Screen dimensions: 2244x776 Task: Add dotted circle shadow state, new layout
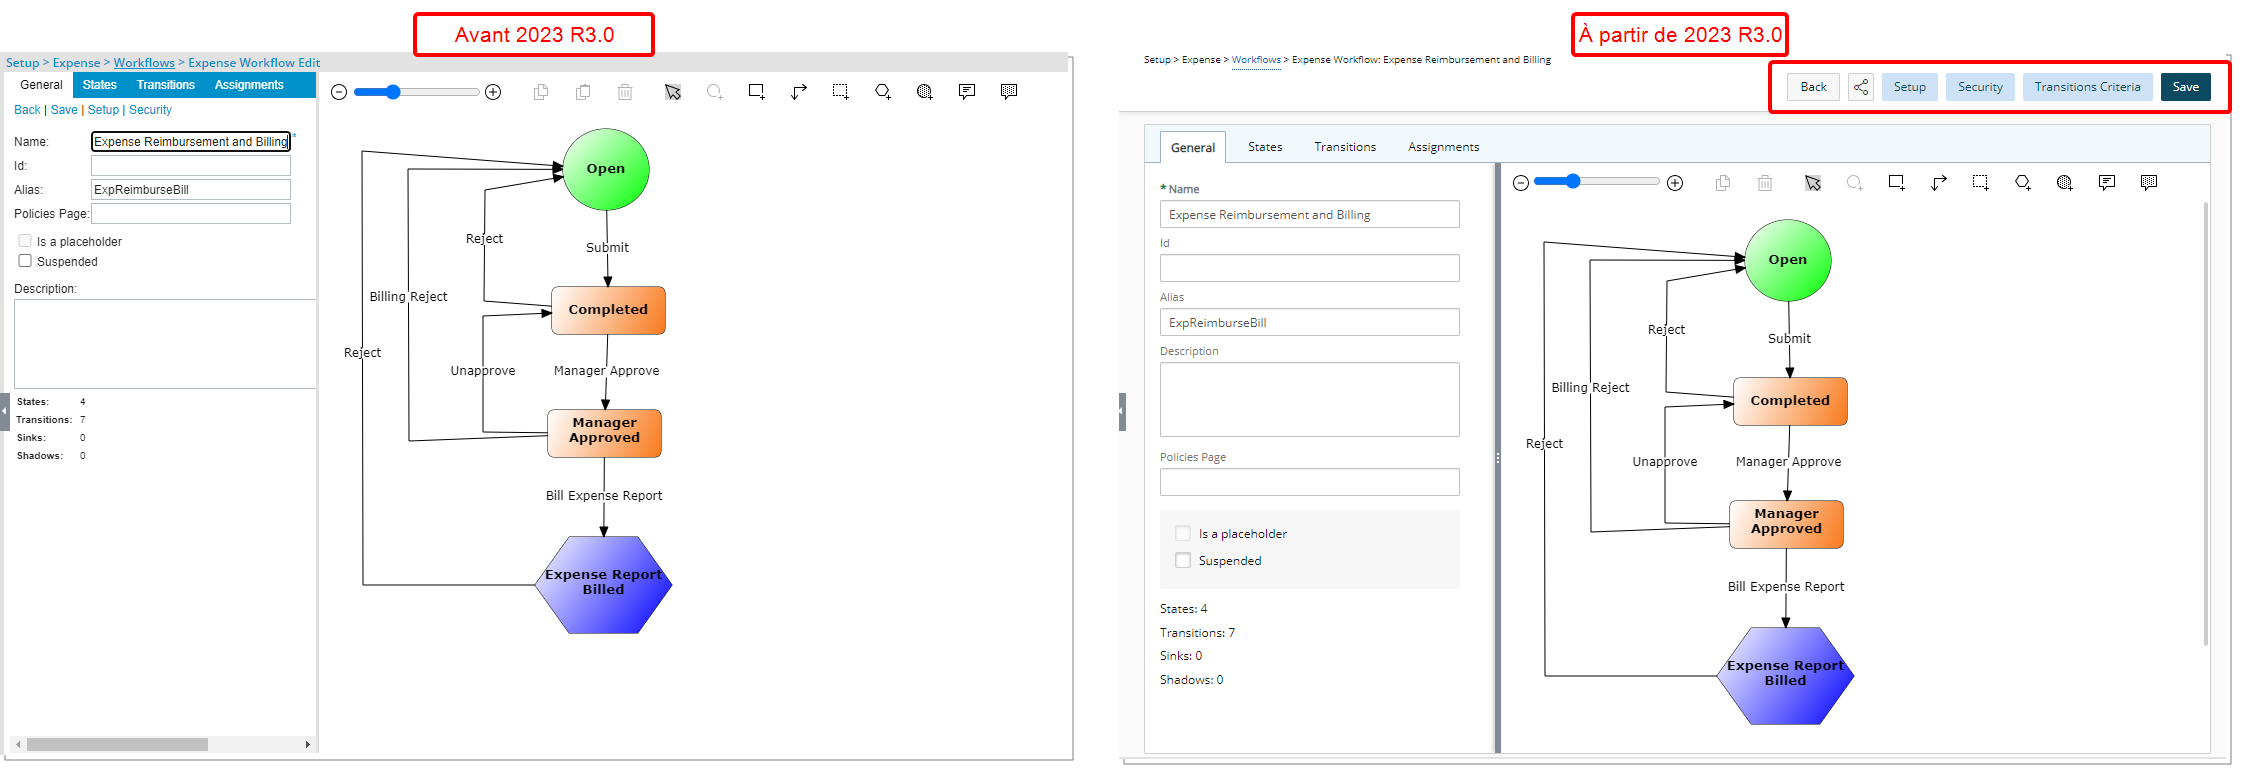pyautogui.click(x=2065, y=183)
